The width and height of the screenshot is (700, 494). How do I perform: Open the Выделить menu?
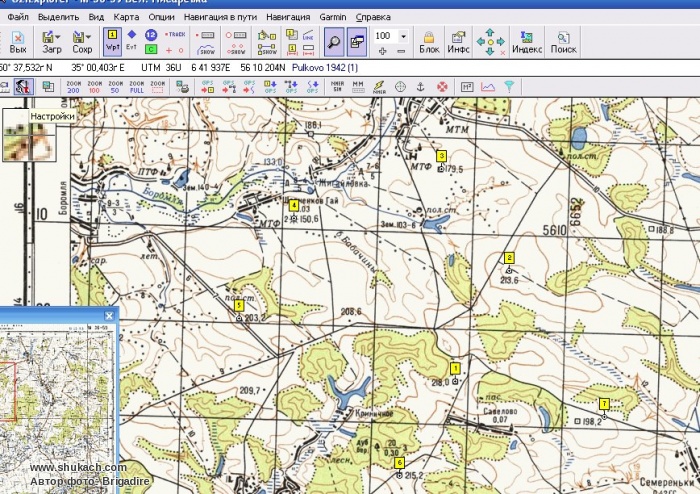(58, 17)
